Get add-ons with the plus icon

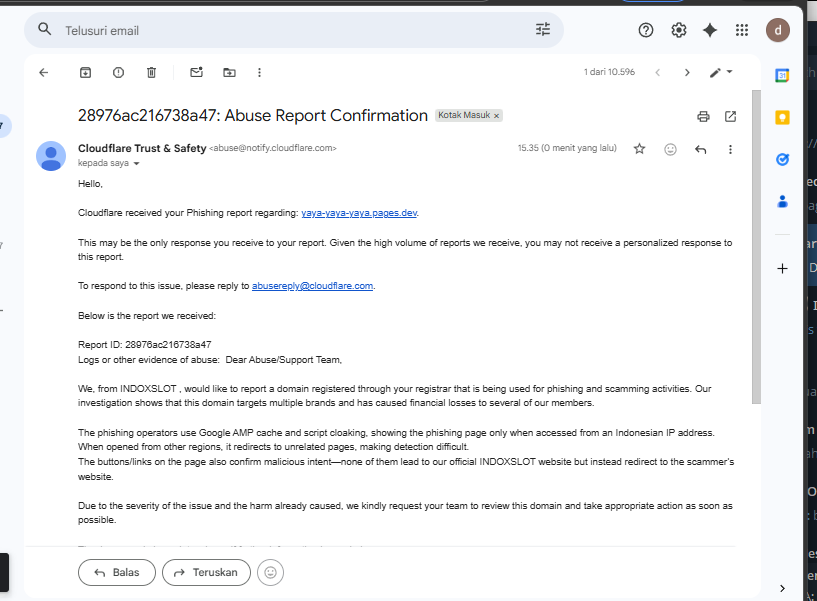[x=782, y=268]
